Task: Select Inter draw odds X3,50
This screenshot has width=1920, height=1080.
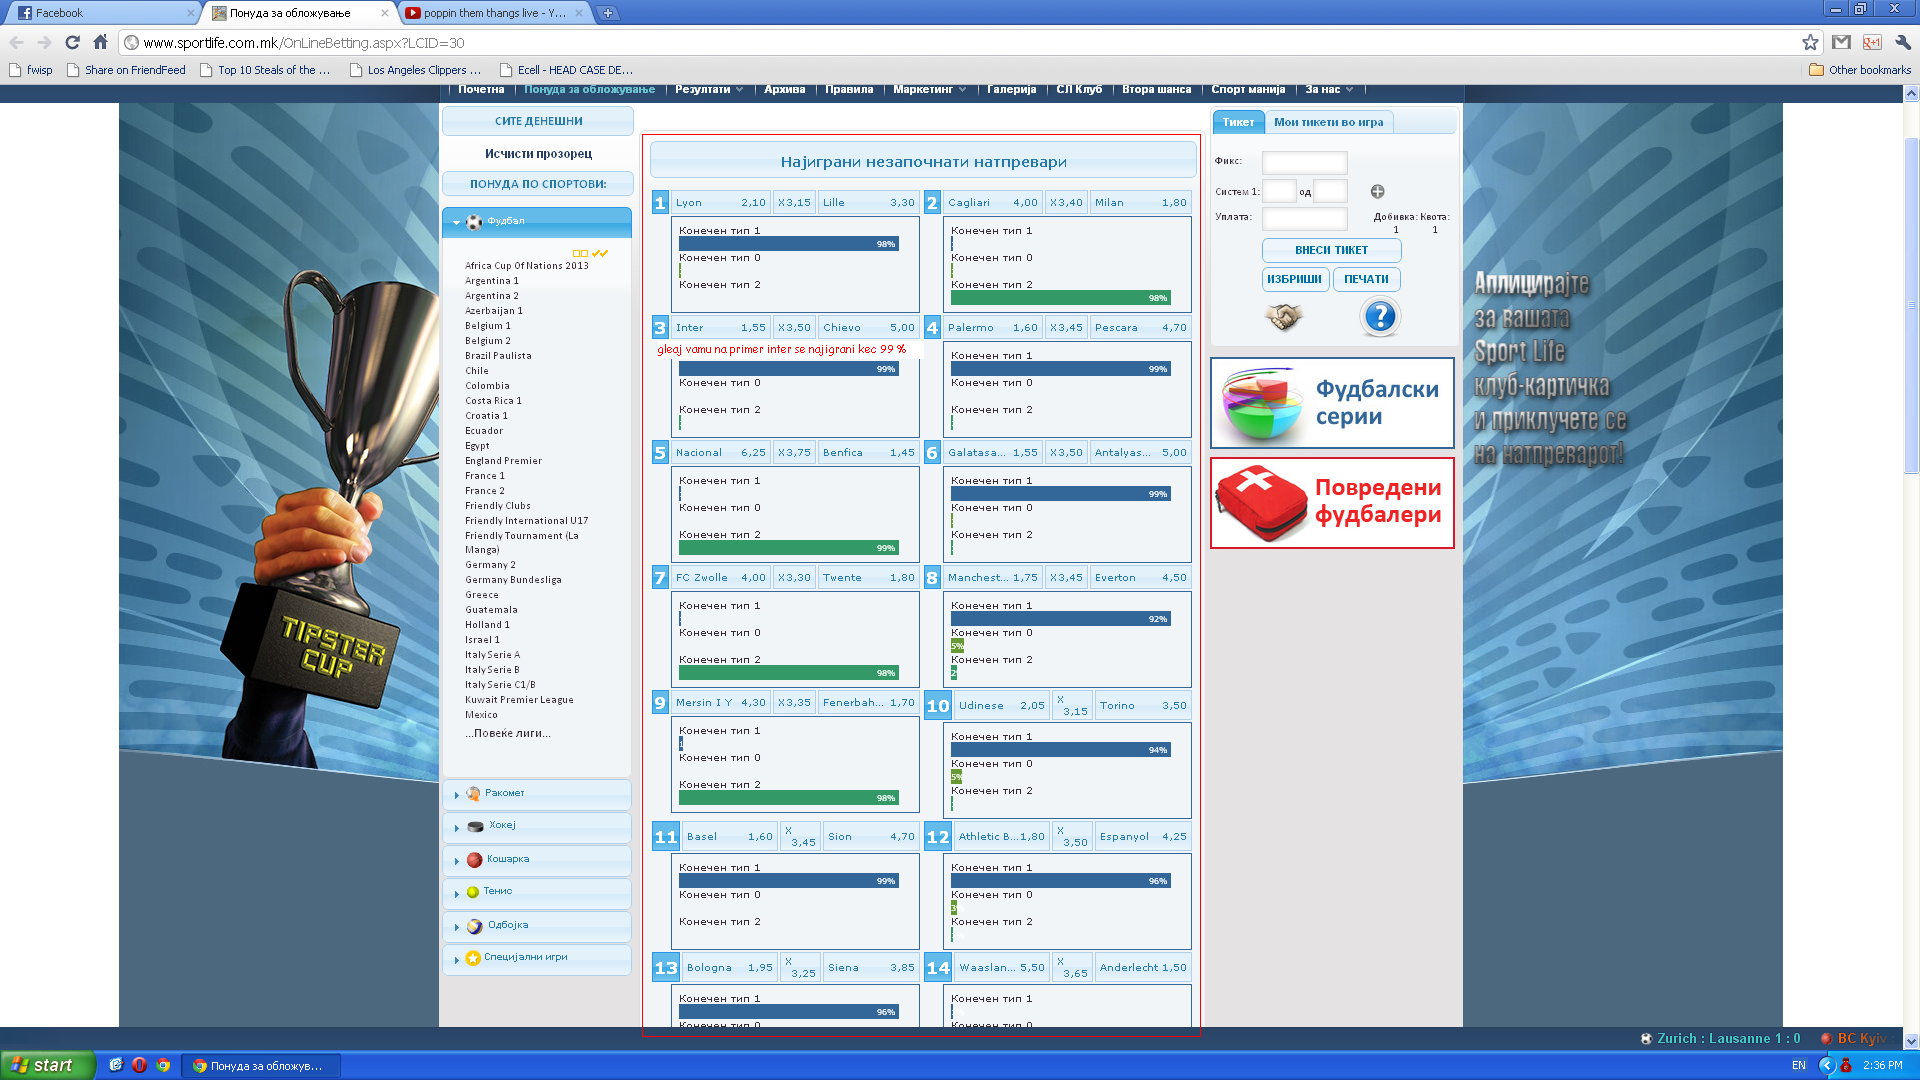Action: click(x=794, y=327)
